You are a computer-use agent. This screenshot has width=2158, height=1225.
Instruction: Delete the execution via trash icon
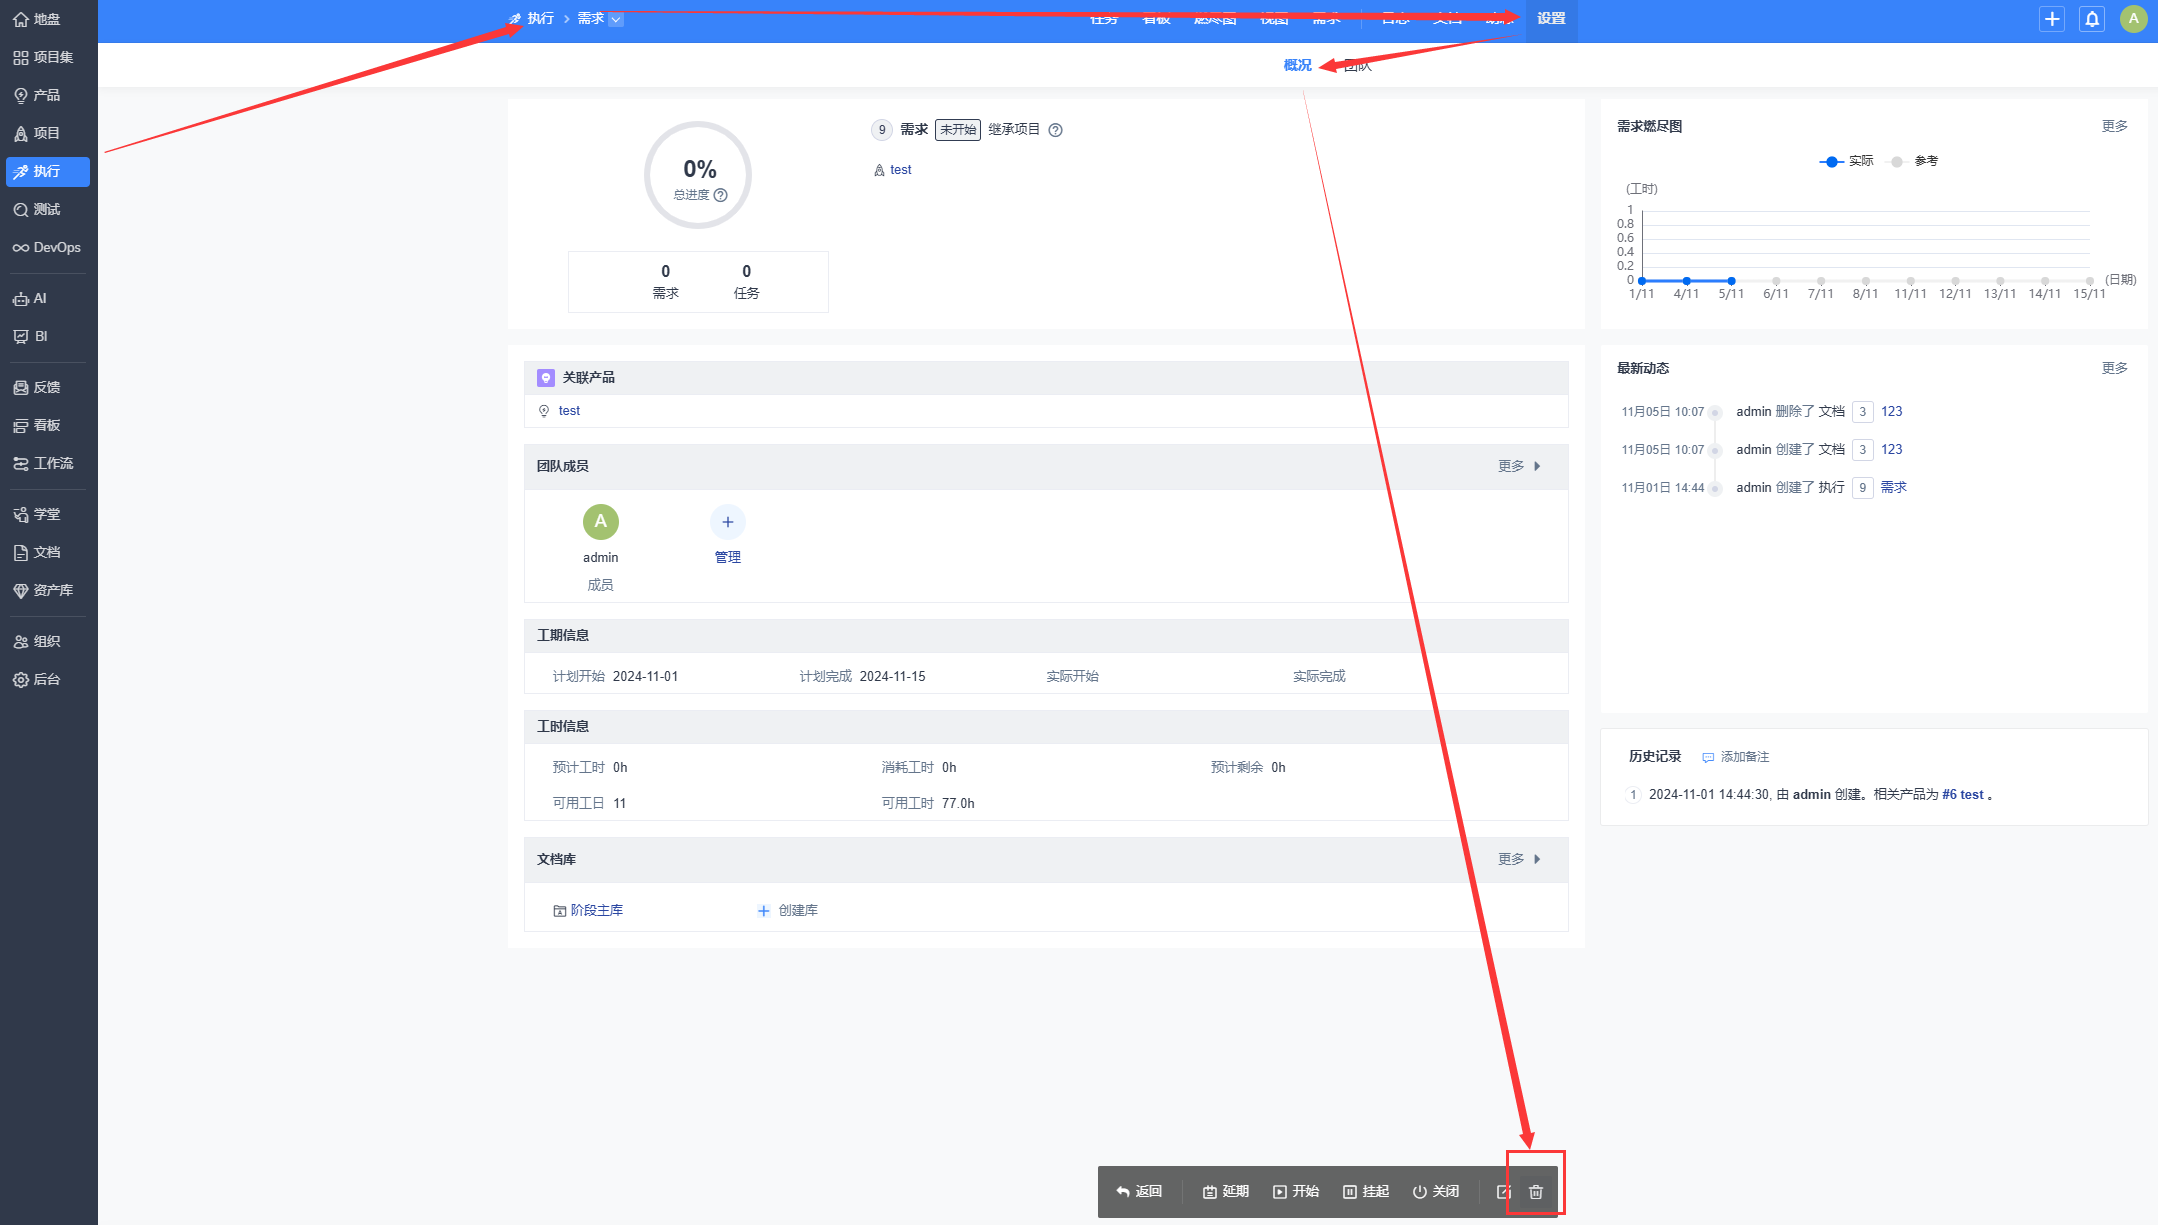1536,1191
